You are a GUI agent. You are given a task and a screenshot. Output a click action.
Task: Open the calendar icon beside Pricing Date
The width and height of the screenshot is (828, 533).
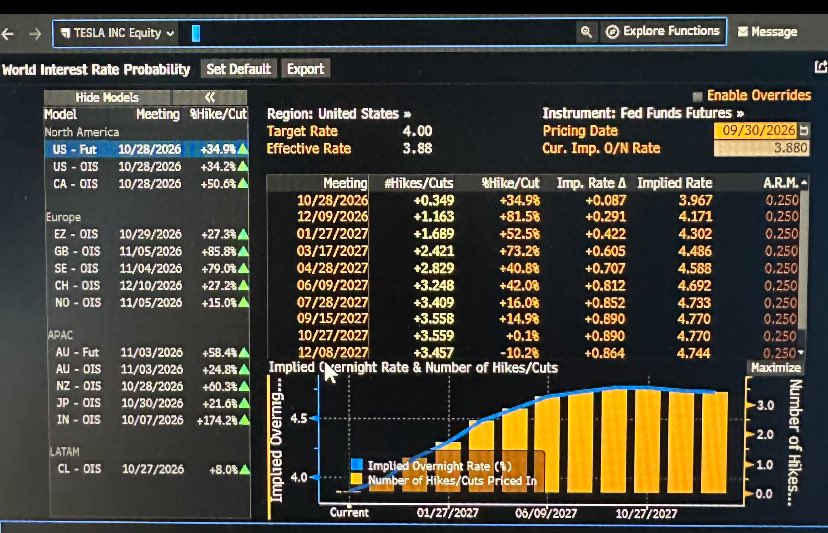point(804,130)
